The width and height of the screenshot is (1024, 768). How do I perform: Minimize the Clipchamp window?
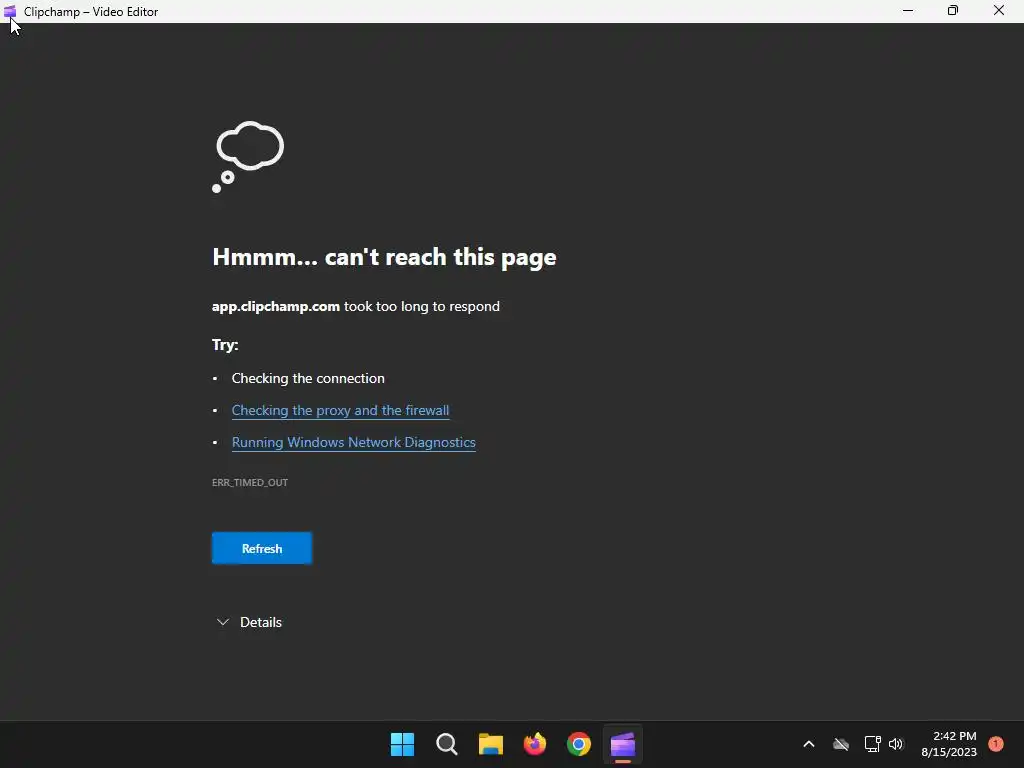[x=908, y=11]
